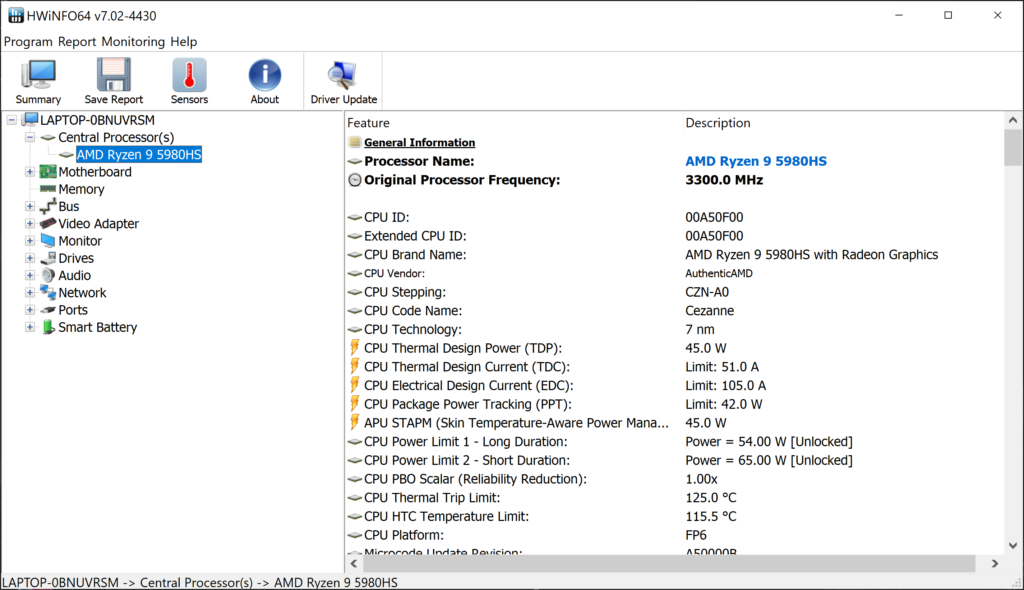Open the Help menu
1024x590 pixels.
(x=184, y=42)
